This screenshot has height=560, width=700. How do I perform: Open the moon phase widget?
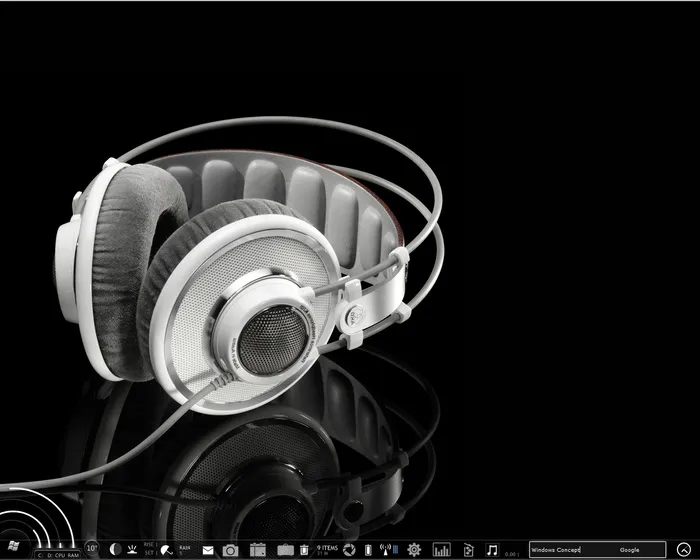point(115,549)
